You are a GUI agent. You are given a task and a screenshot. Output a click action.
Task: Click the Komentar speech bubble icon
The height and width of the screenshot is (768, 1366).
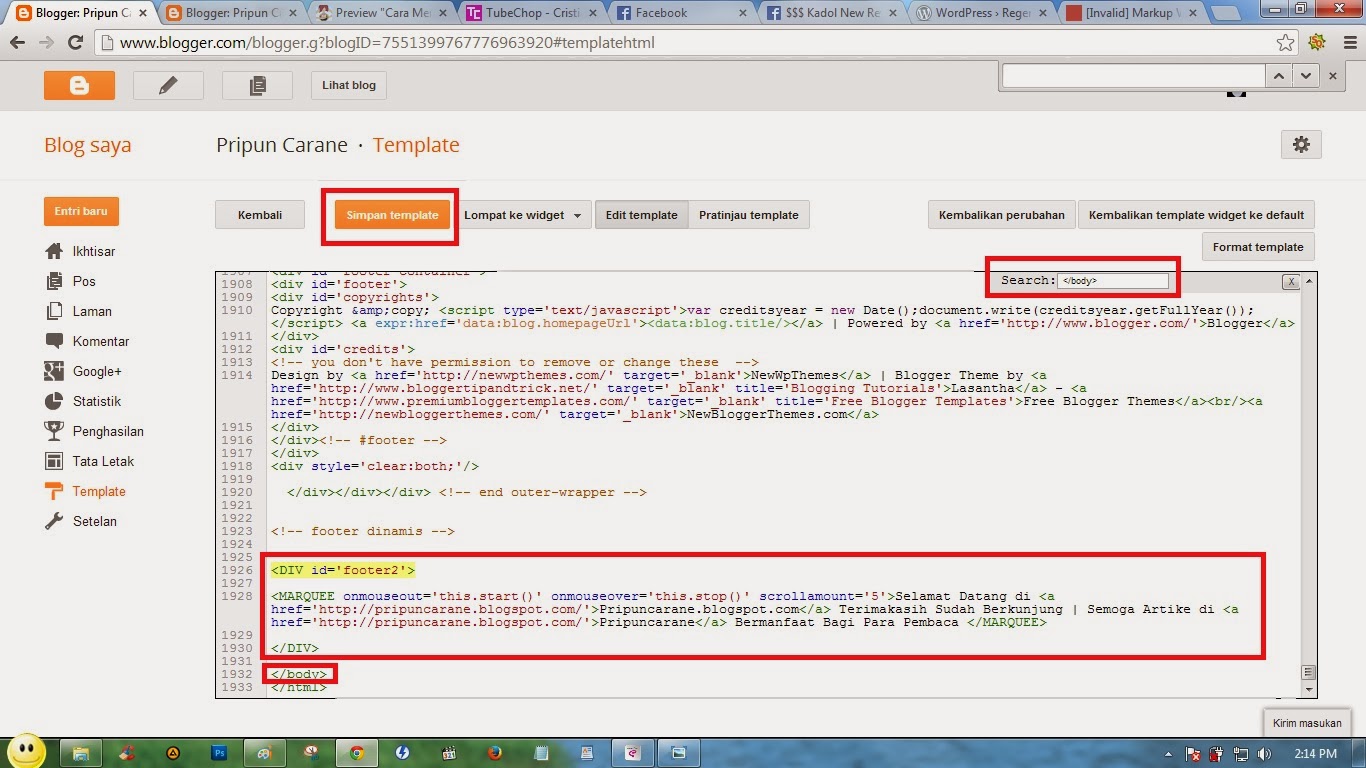(54, 341)
